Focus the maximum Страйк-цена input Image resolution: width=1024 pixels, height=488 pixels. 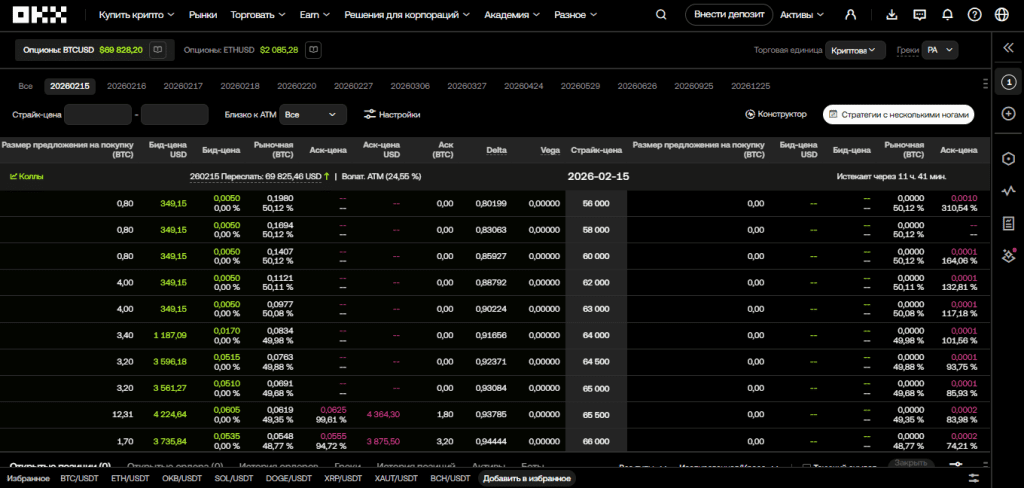coord(174,114)
